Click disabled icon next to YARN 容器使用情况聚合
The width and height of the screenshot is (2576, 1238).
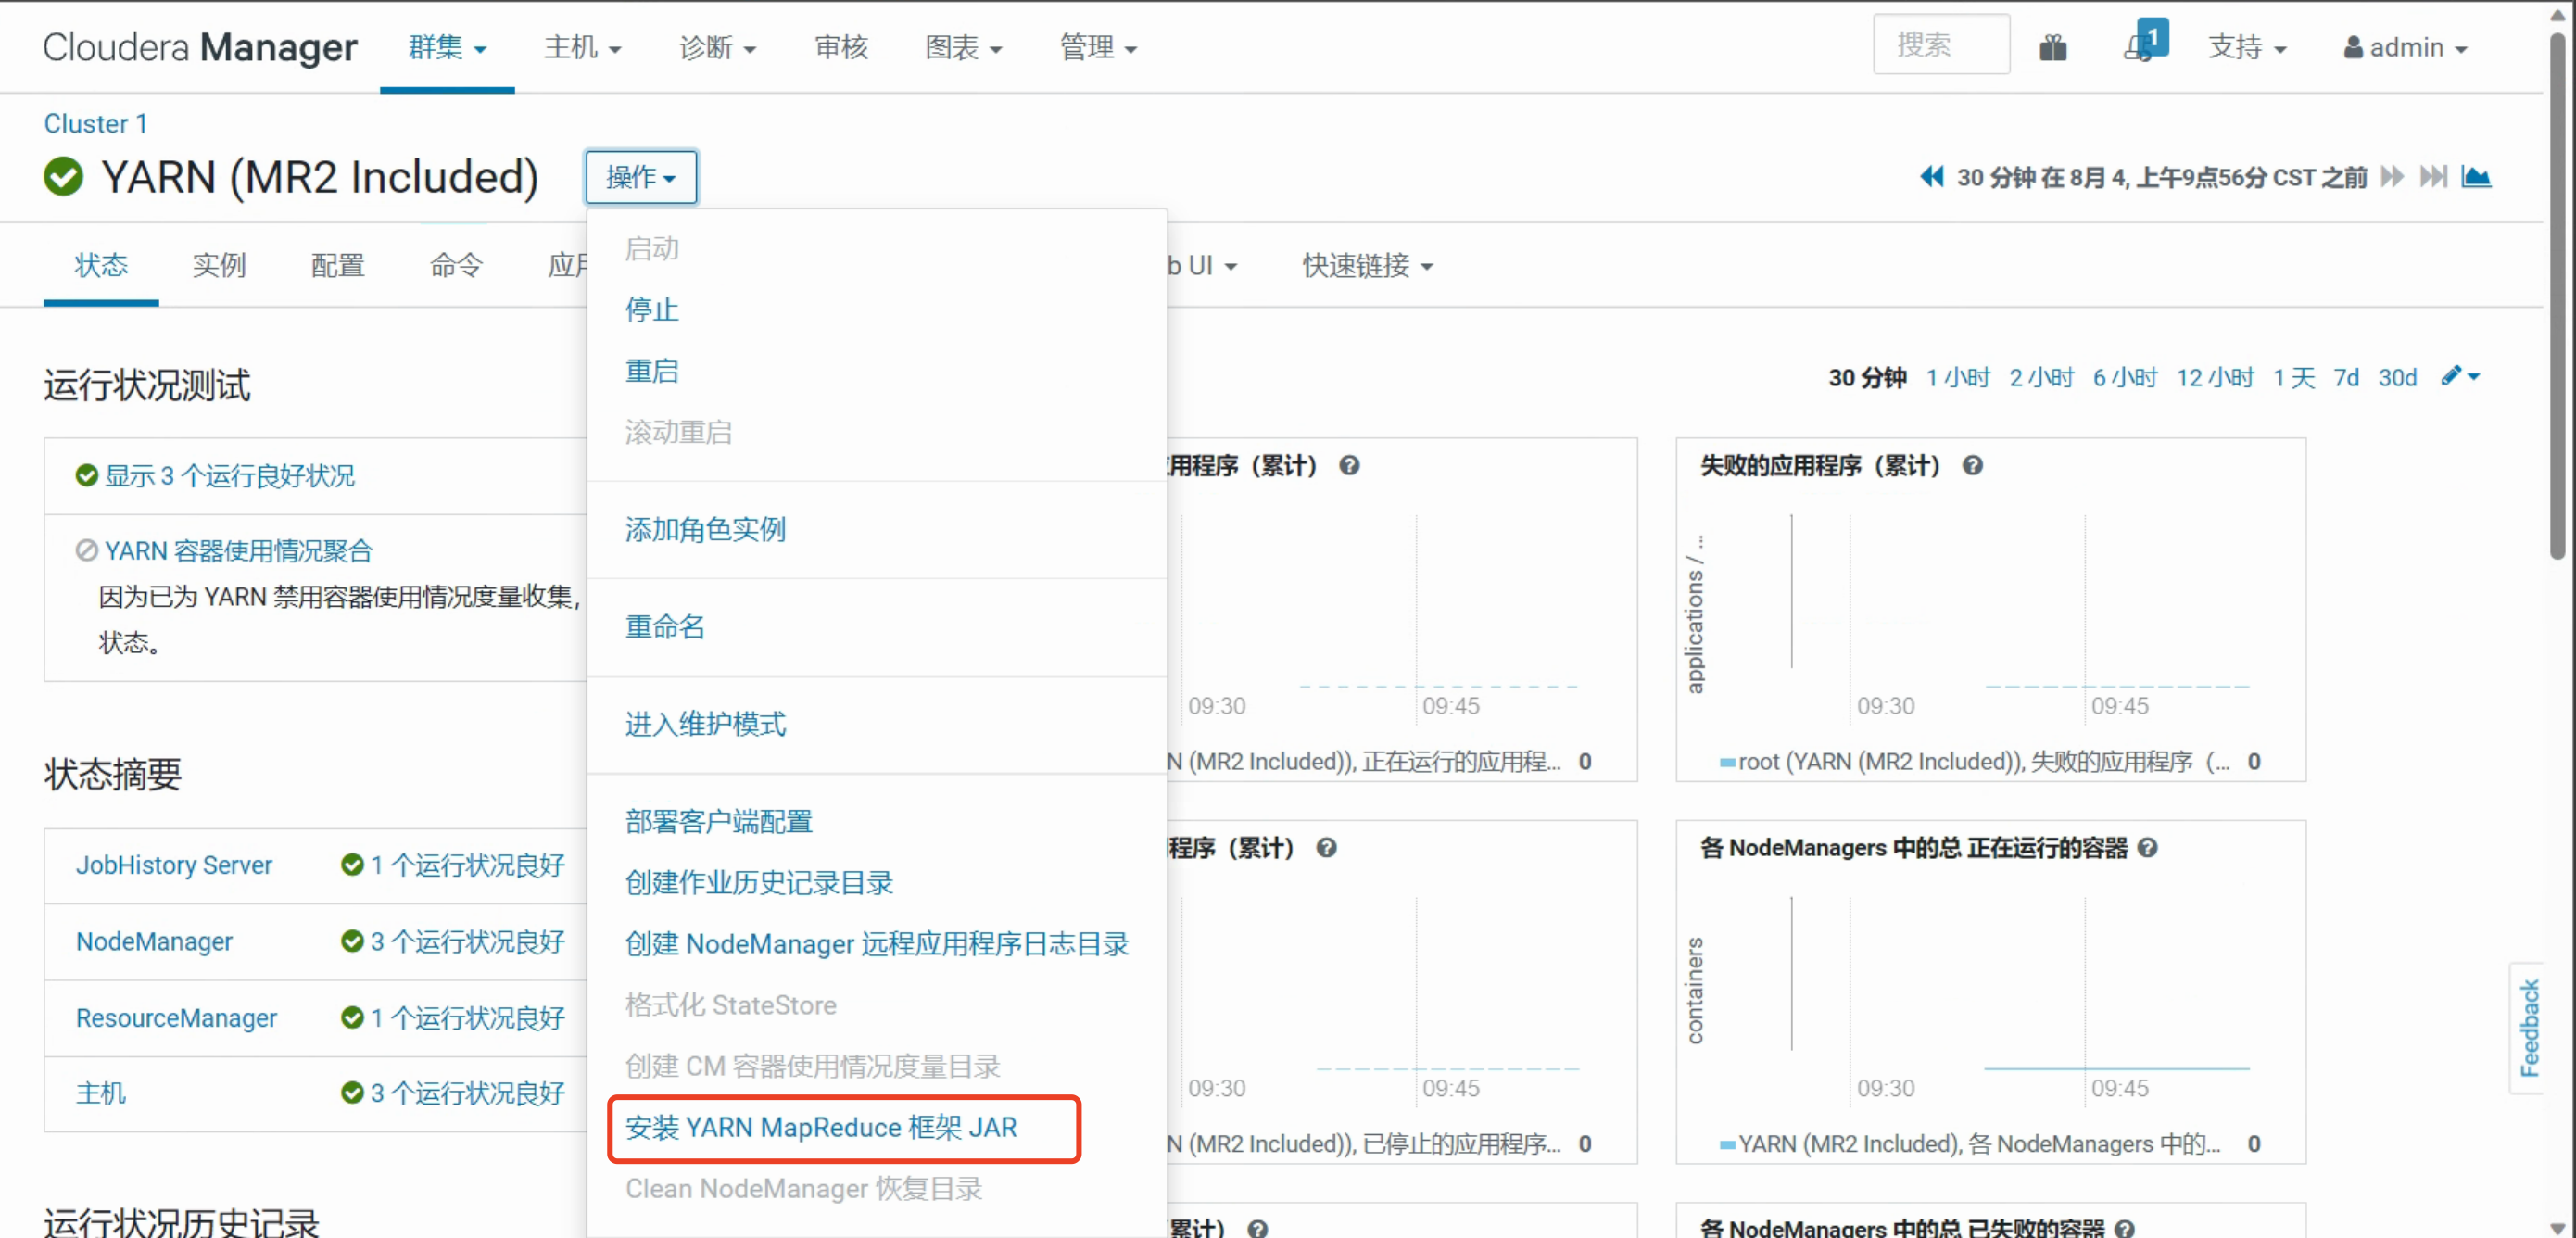tap(87, 550)
